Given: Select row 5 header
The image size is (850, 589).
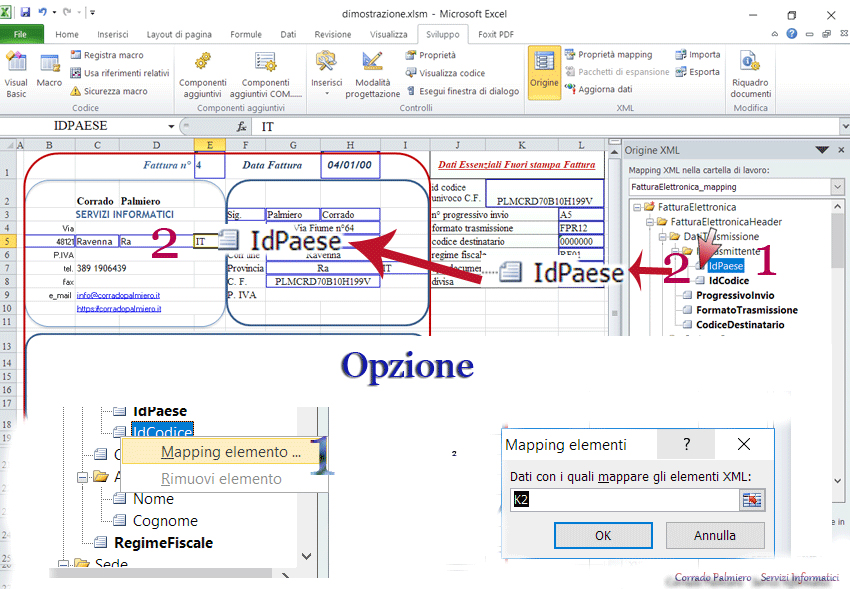Looking at the screenshot, I should [8, 241].
